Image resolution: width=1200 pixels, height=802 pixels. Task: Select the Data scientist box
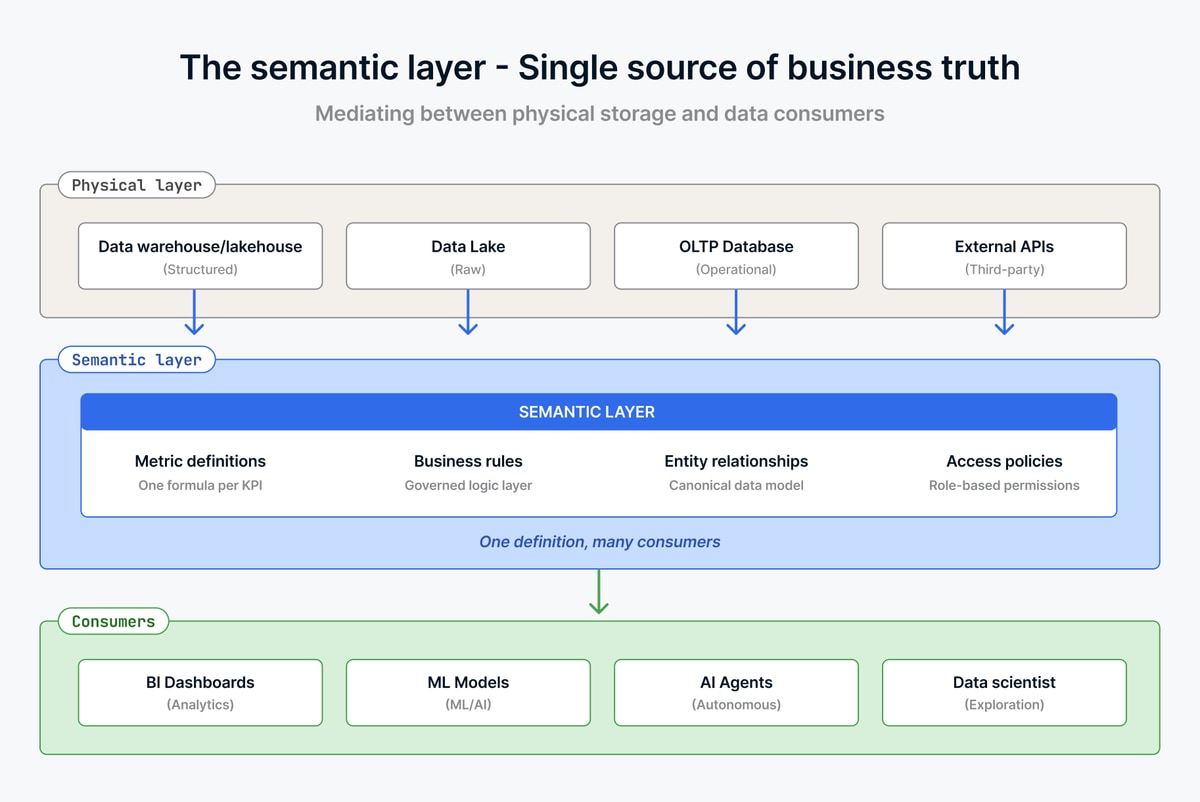1004,692
